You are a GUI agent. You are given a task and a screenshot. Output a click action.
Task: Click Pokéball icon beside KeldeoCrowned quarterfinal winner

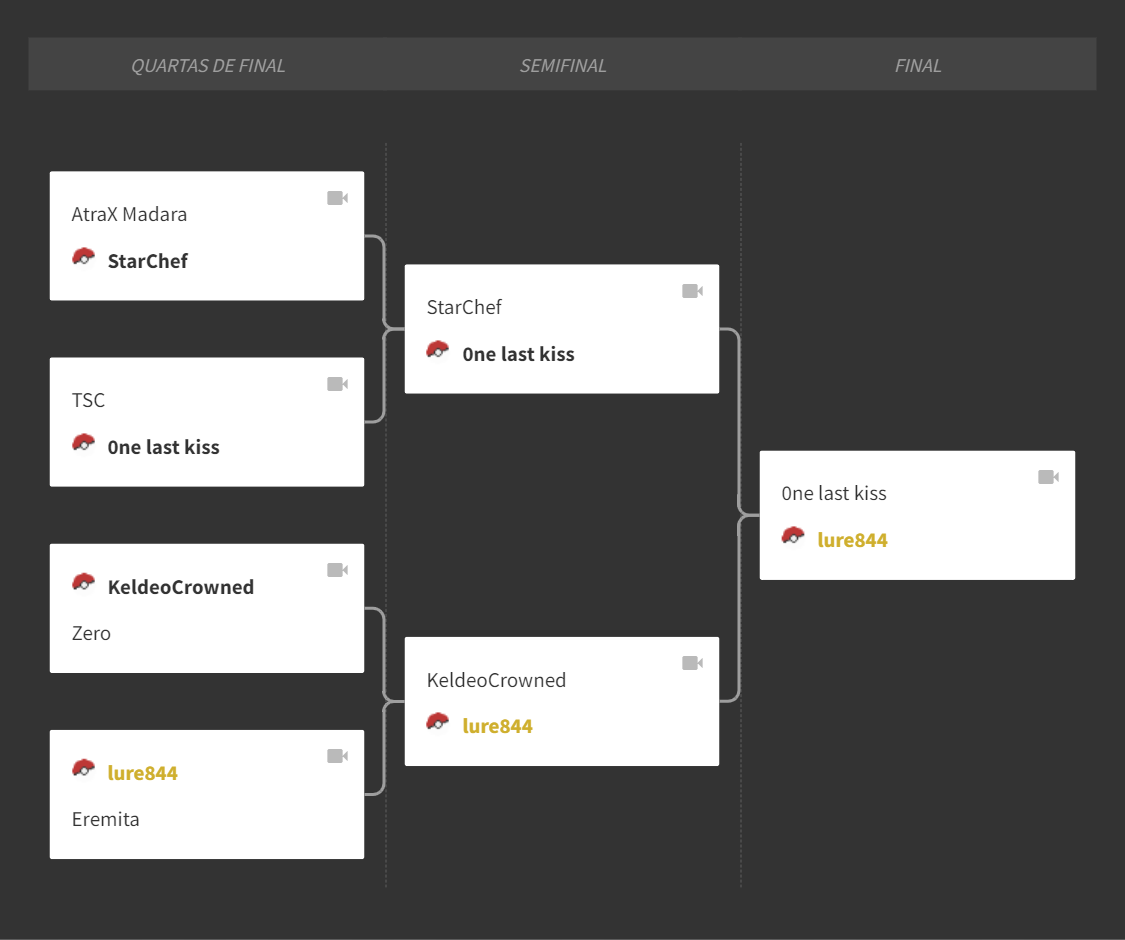tap(83, 583)
